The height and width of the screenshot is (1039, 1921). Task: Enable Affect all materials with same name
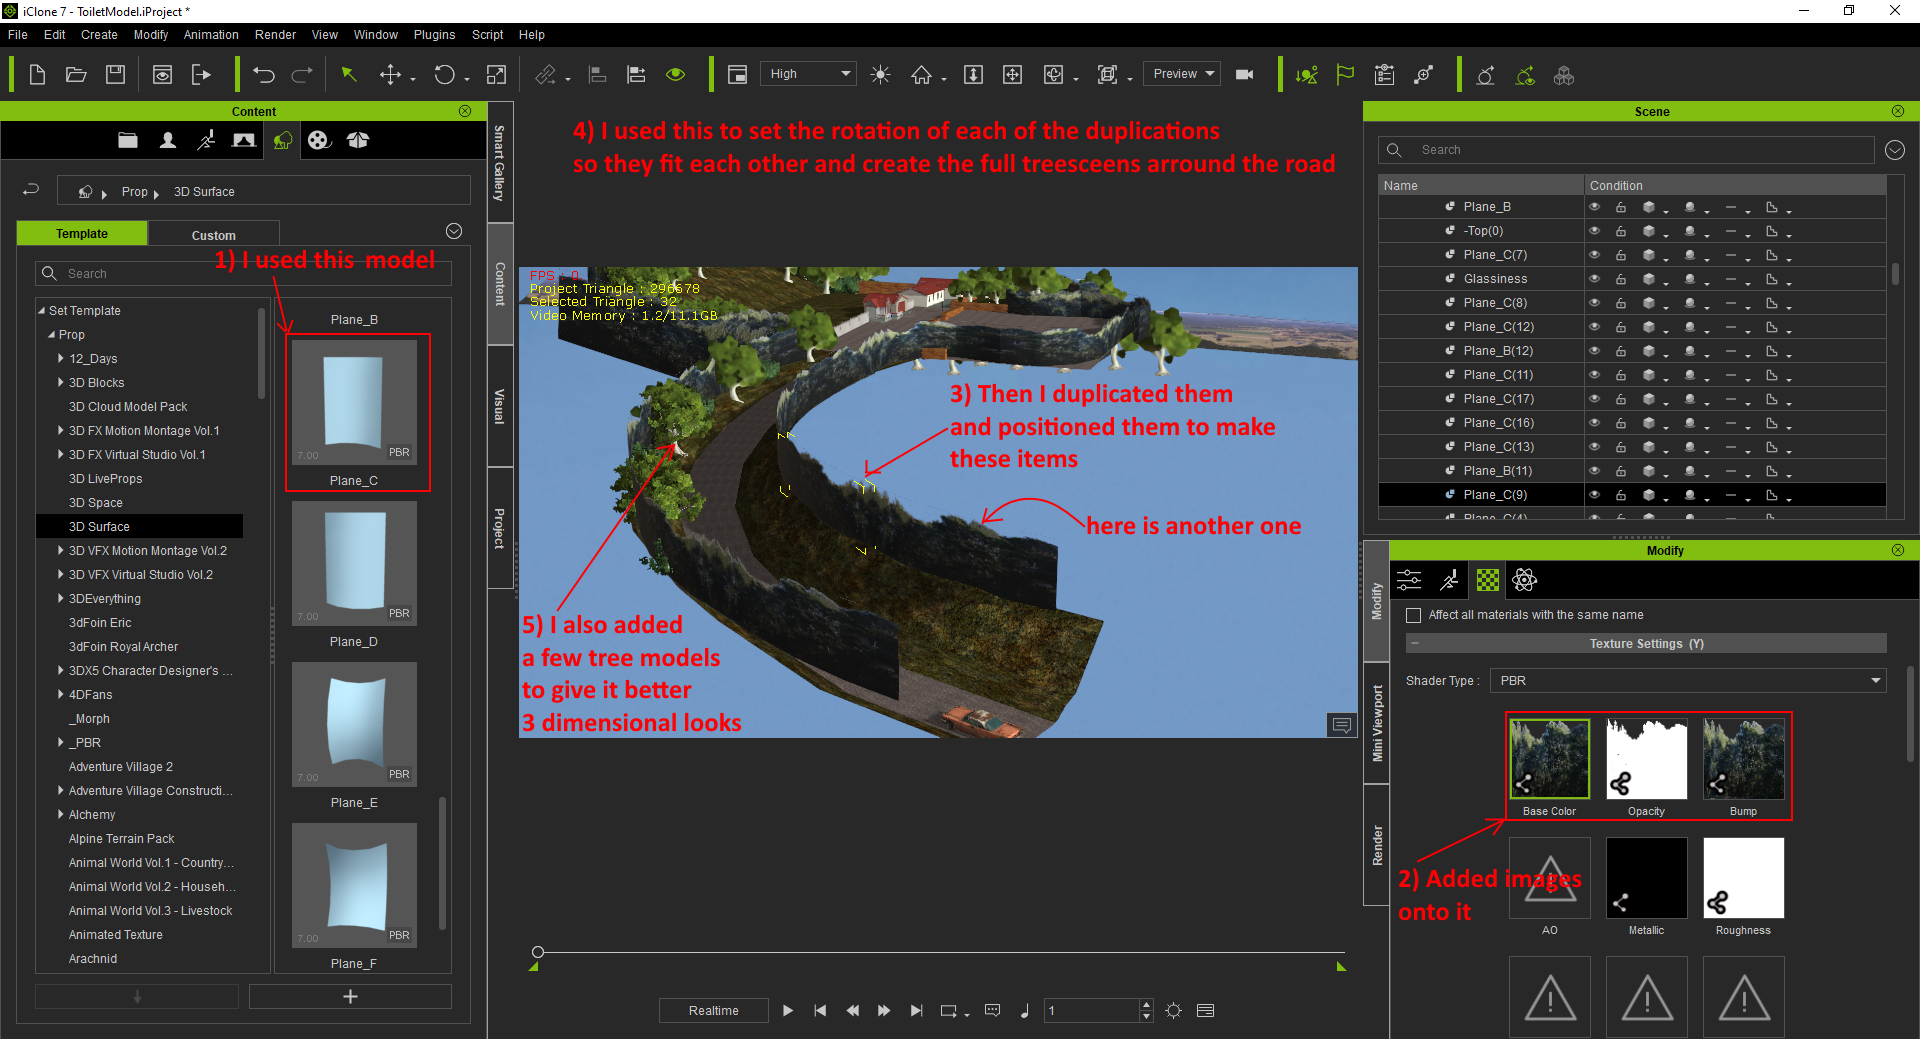1414,615
